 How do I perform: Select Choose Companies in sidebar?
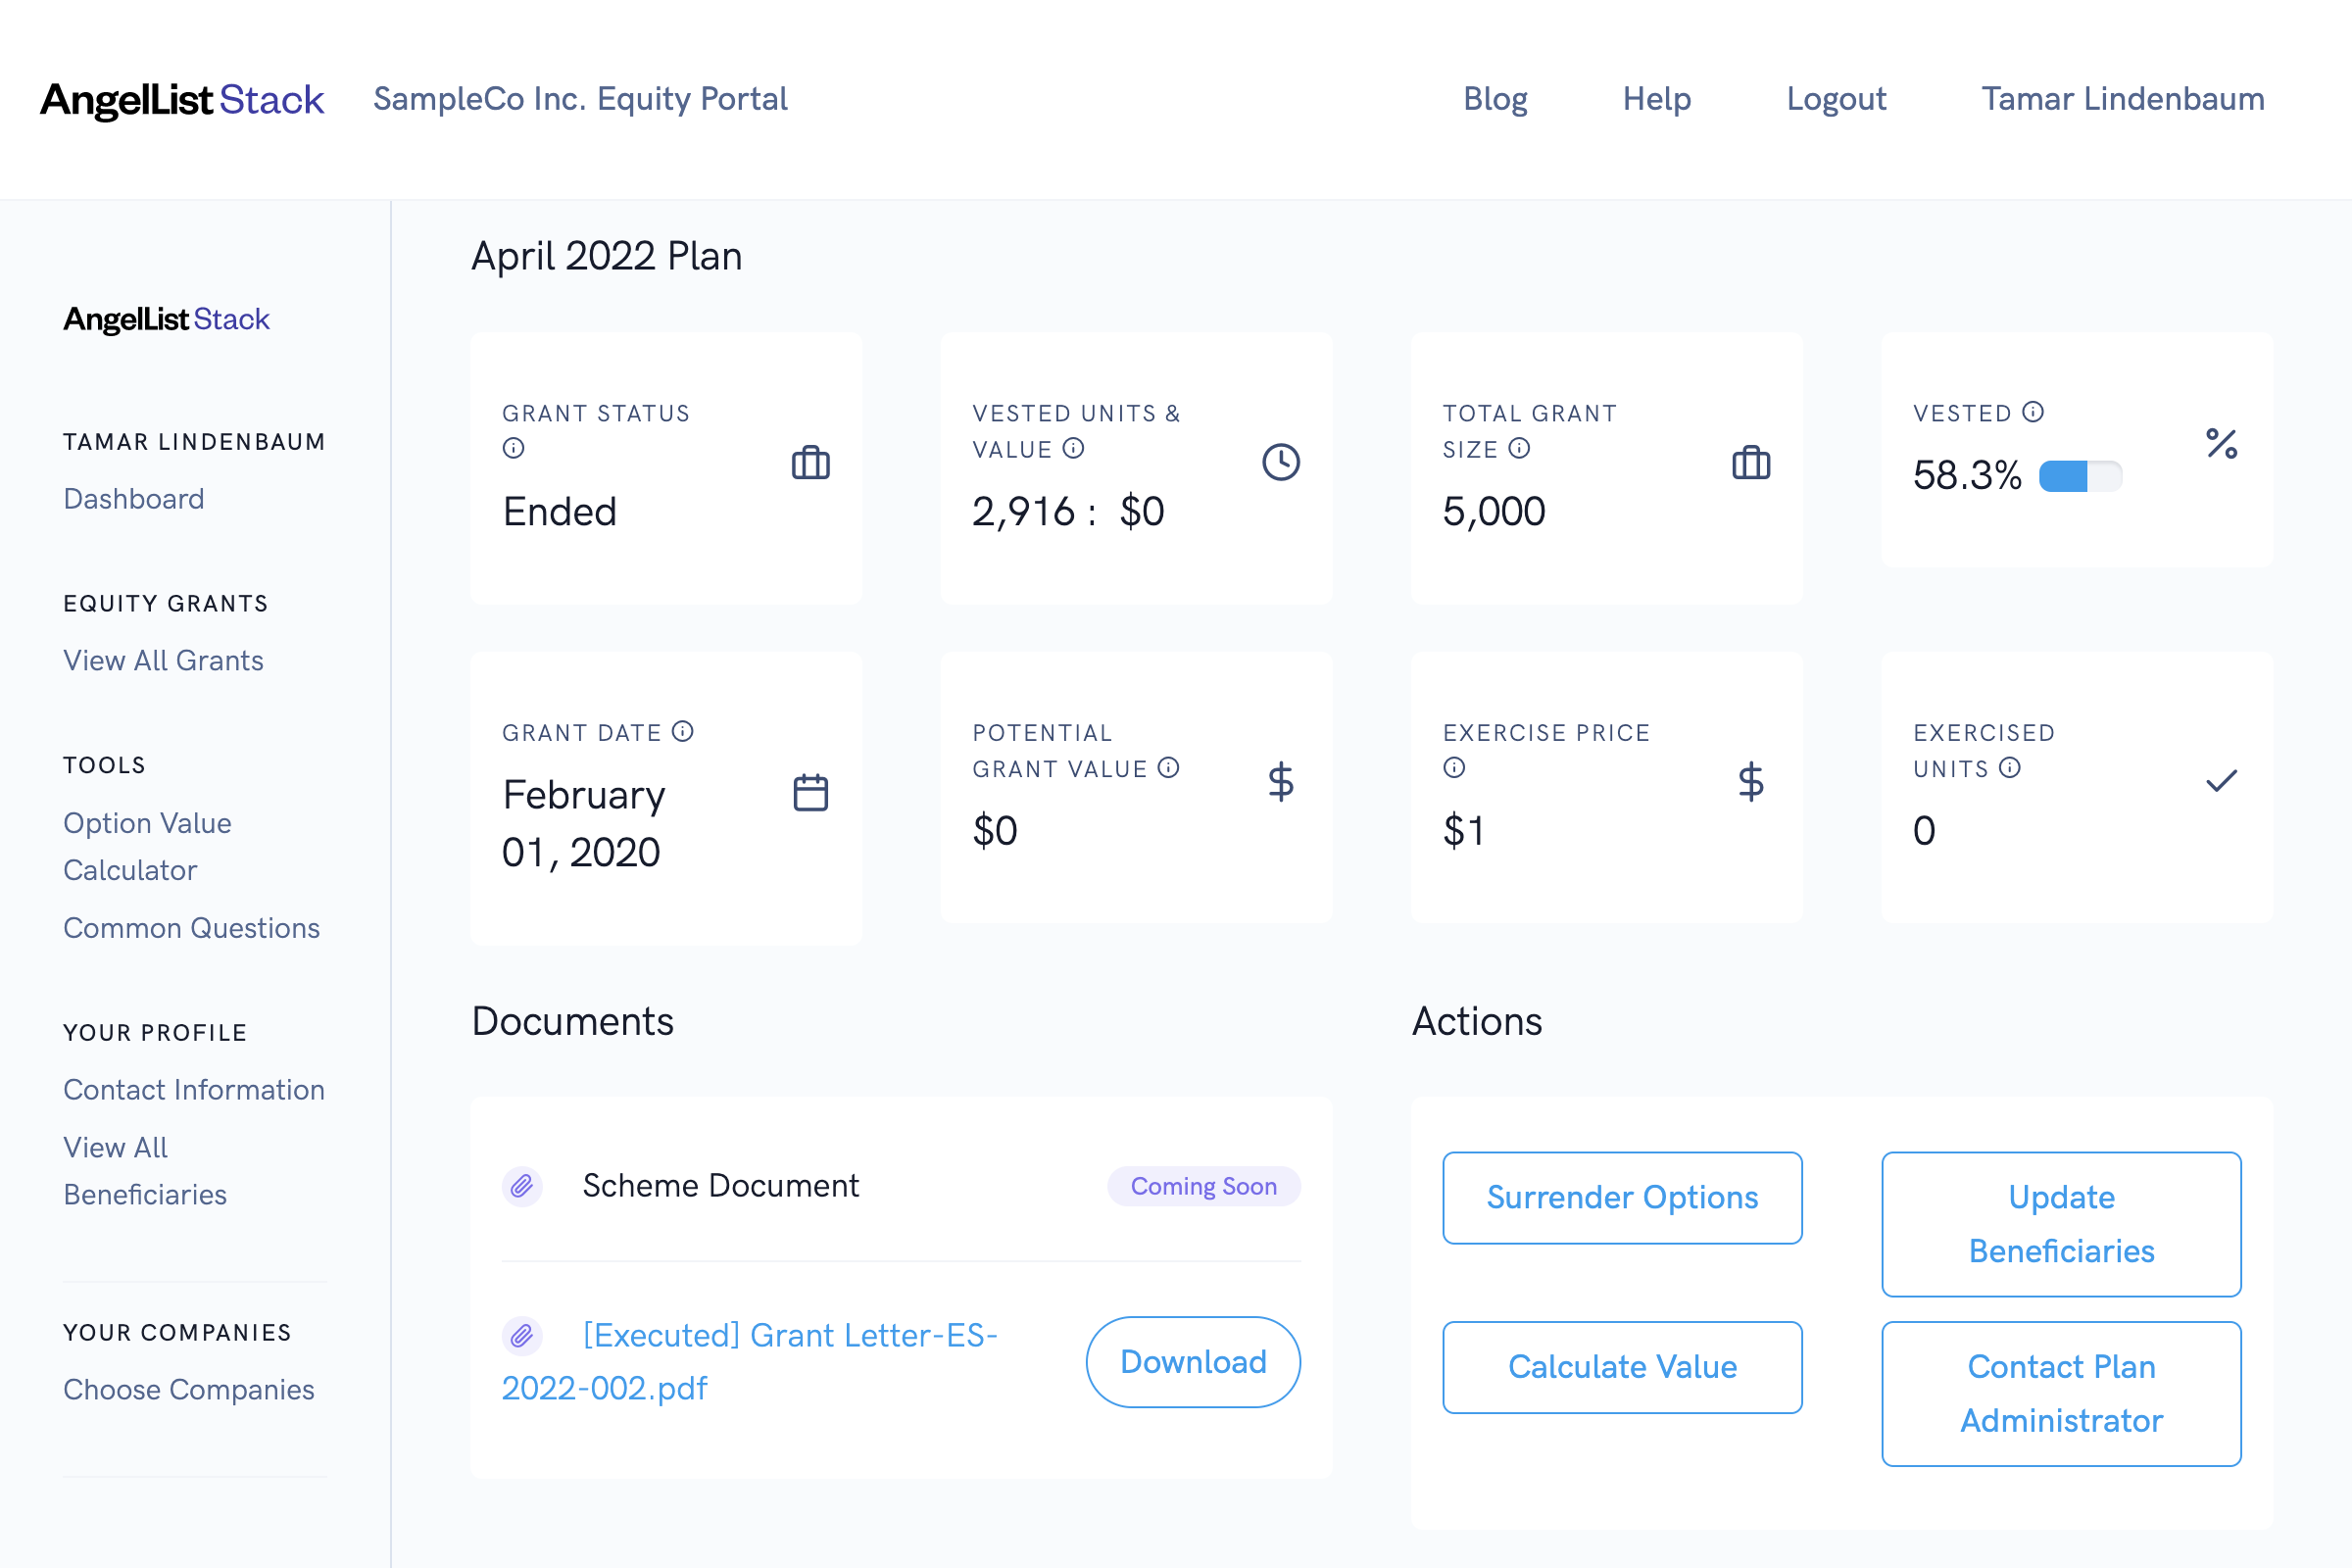click(x=189, y=1389)
